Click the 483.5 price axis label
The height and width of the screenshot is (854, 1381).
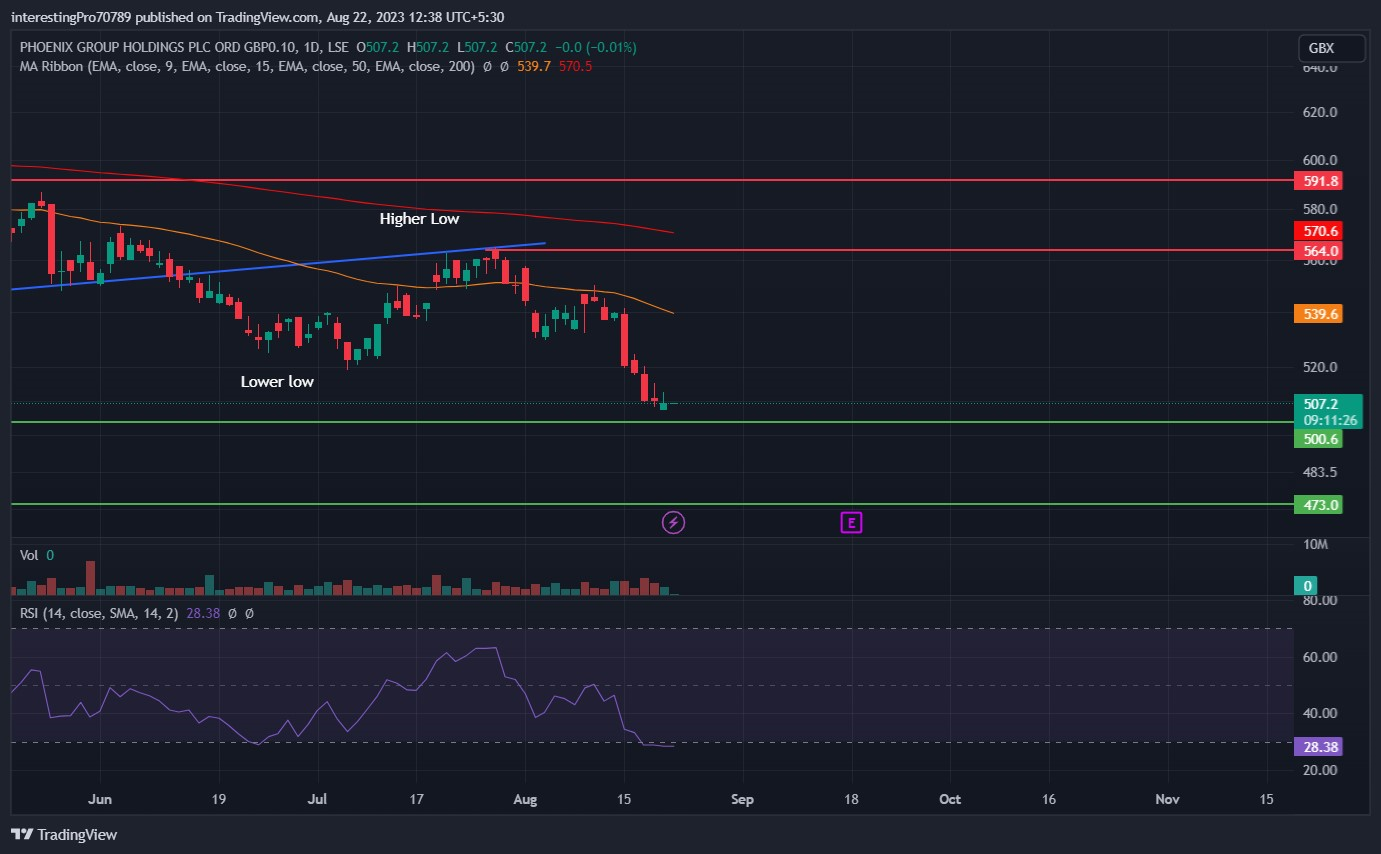tap(1320, 472)
